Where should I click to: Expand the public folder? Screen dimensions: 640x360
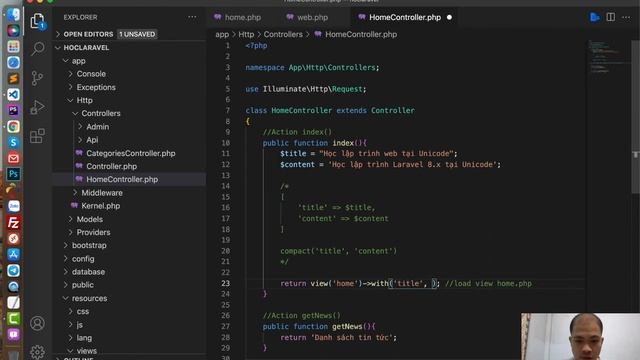coord(82,285)
